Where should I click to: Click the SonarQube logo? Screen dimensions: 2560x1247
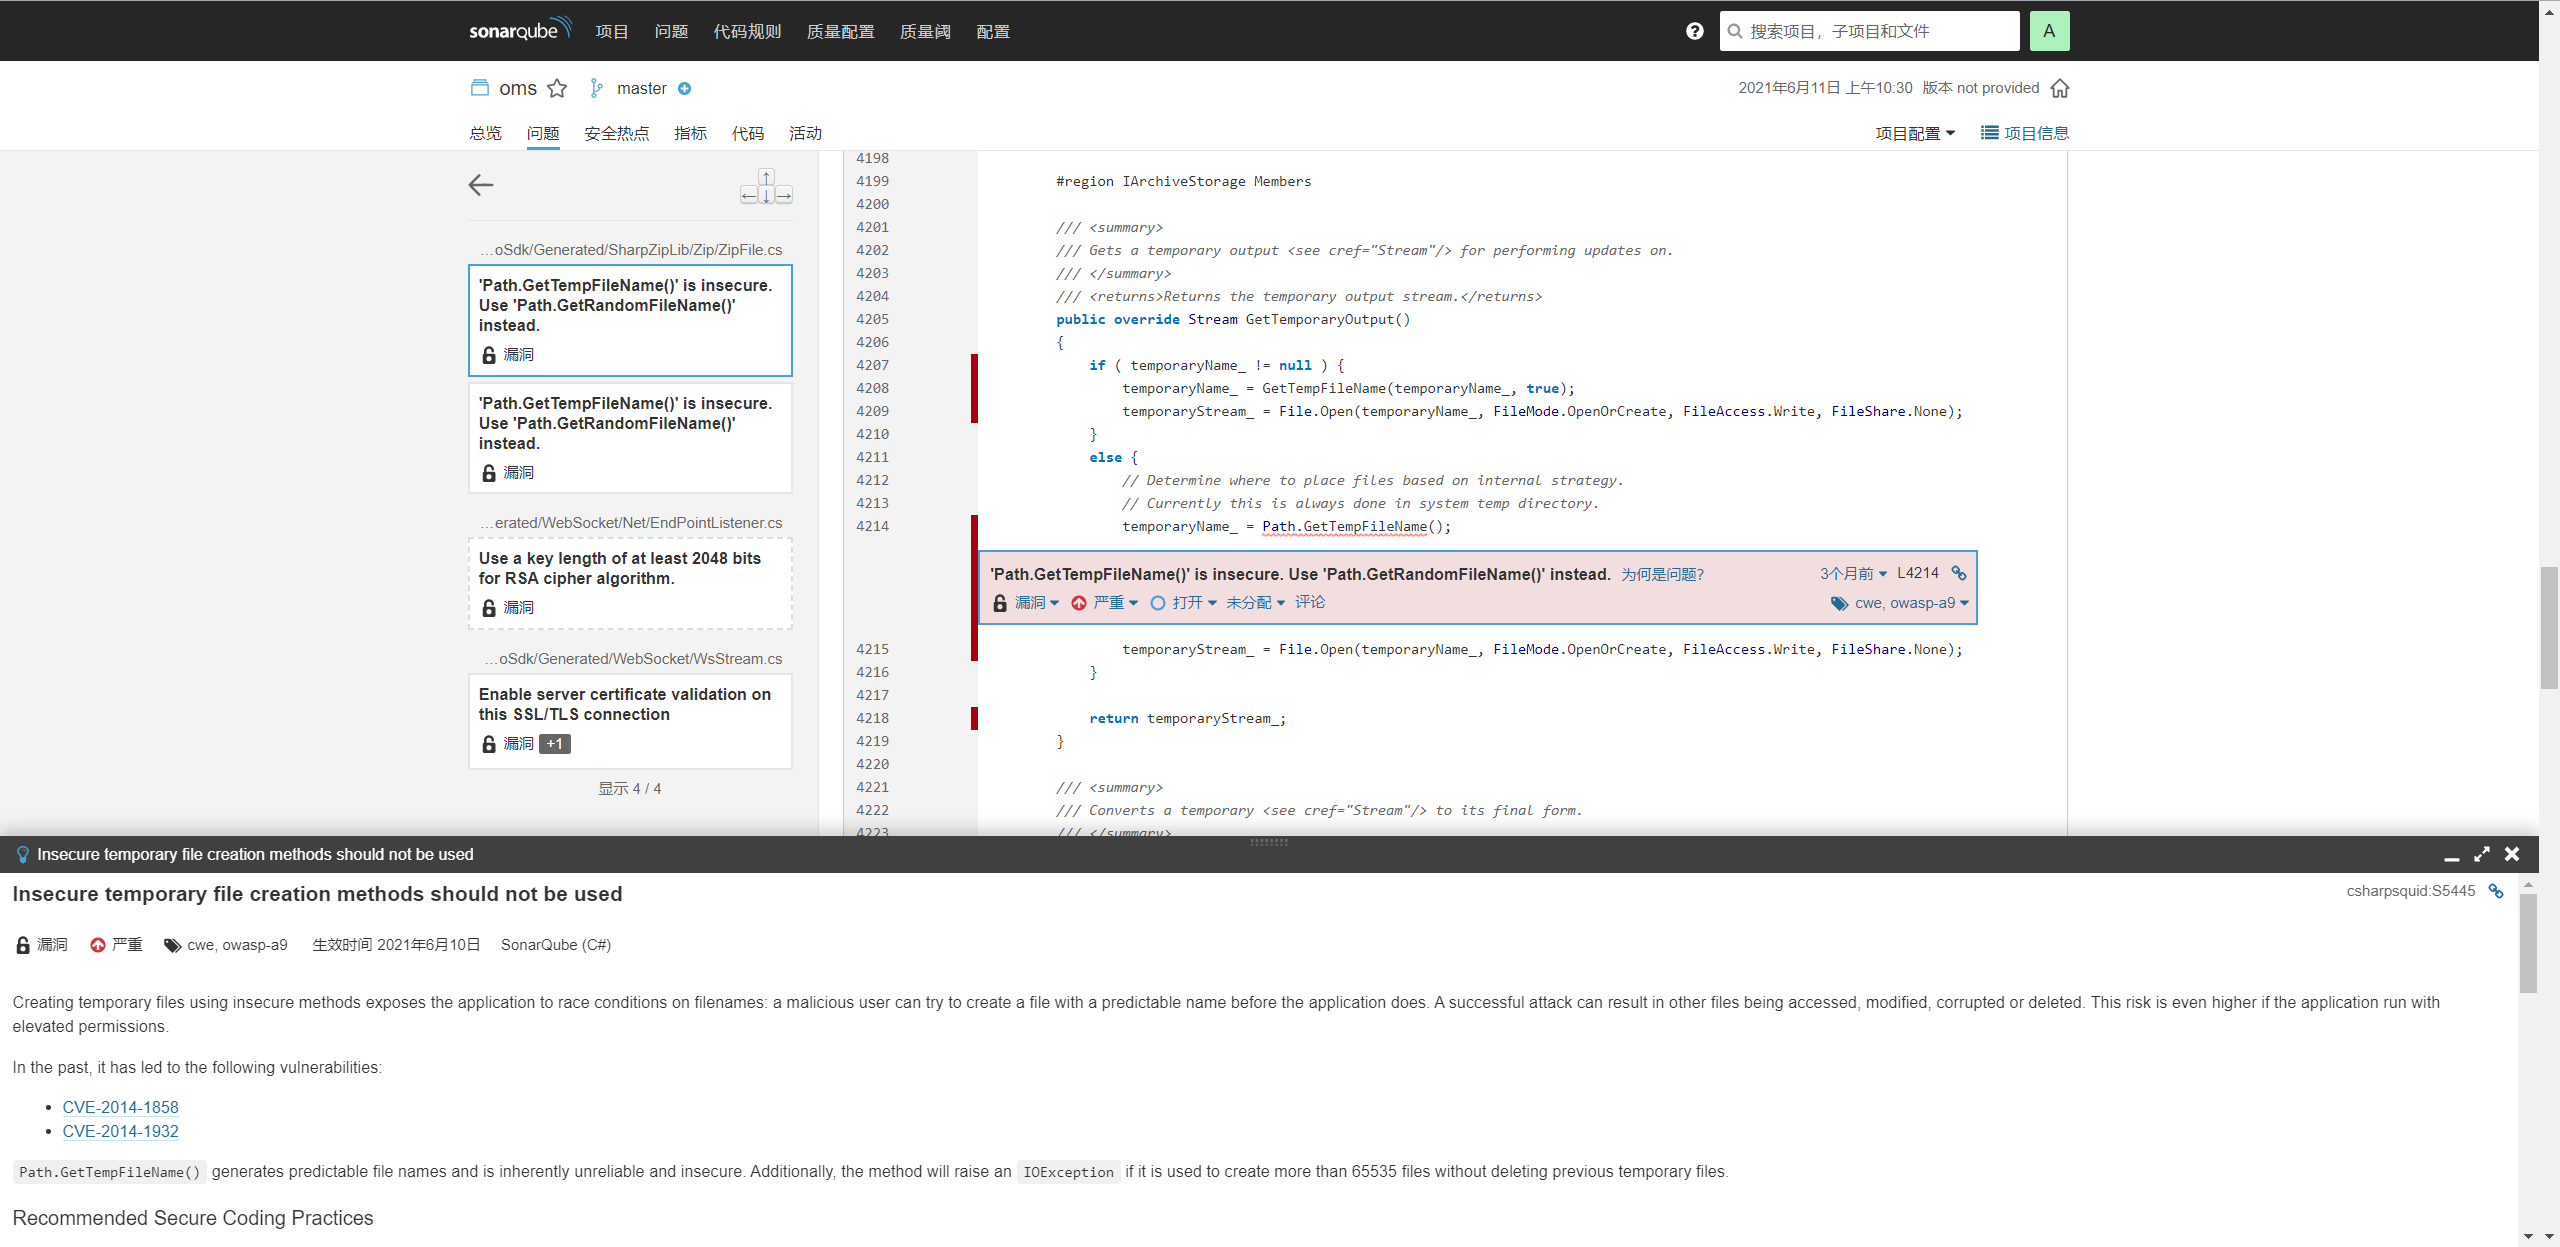pyautogui.click(x=520, y=30)
